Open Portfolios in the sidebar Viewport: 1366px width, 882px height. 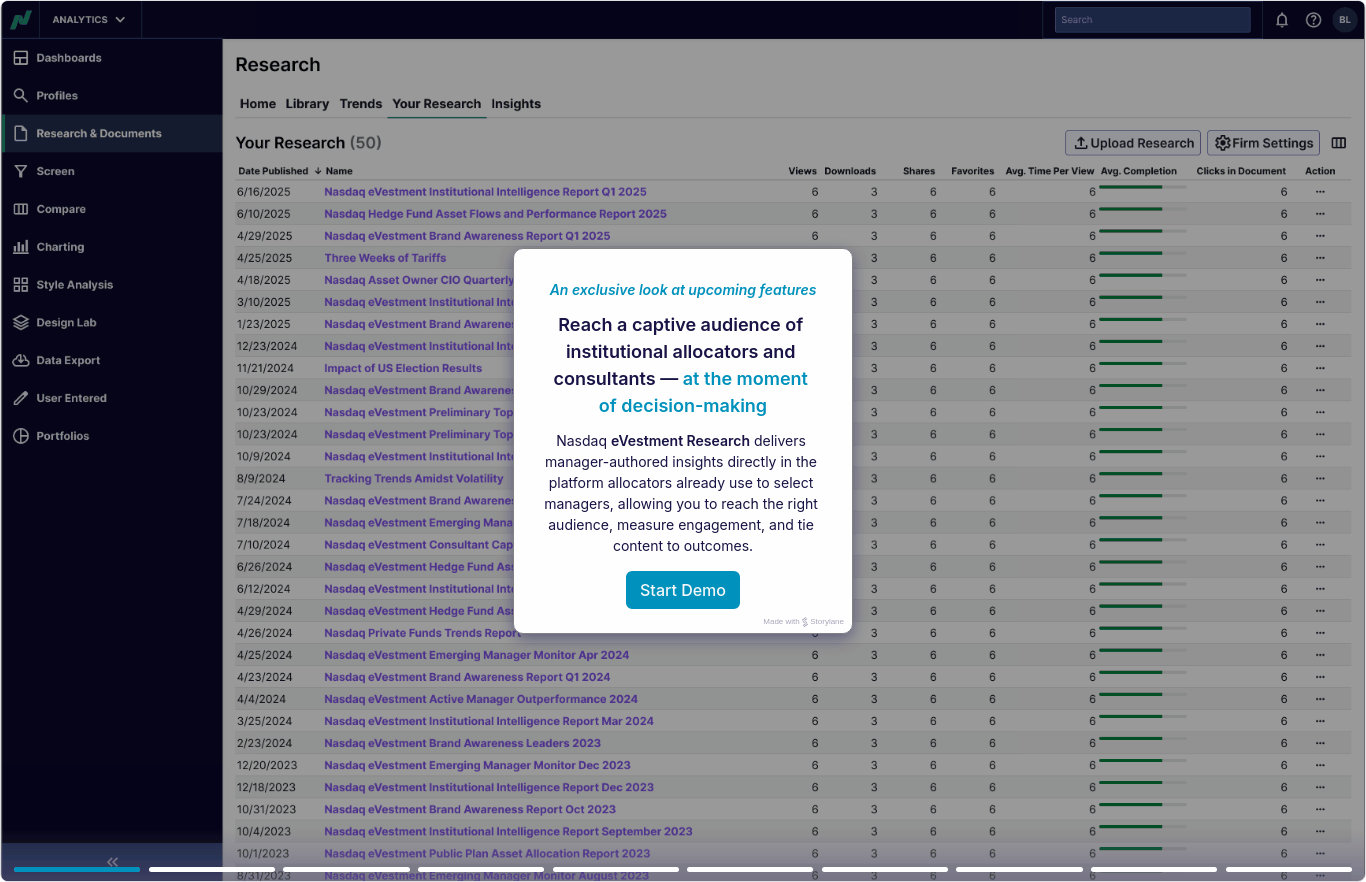111,436
